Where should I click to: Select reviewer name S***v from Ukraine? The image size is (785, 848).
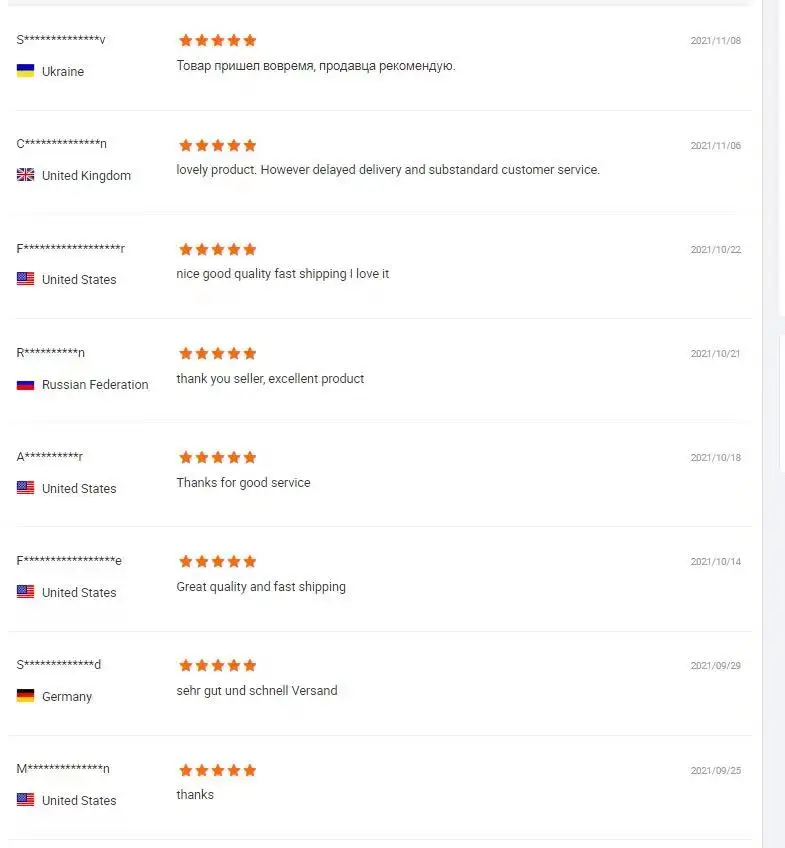61,39
